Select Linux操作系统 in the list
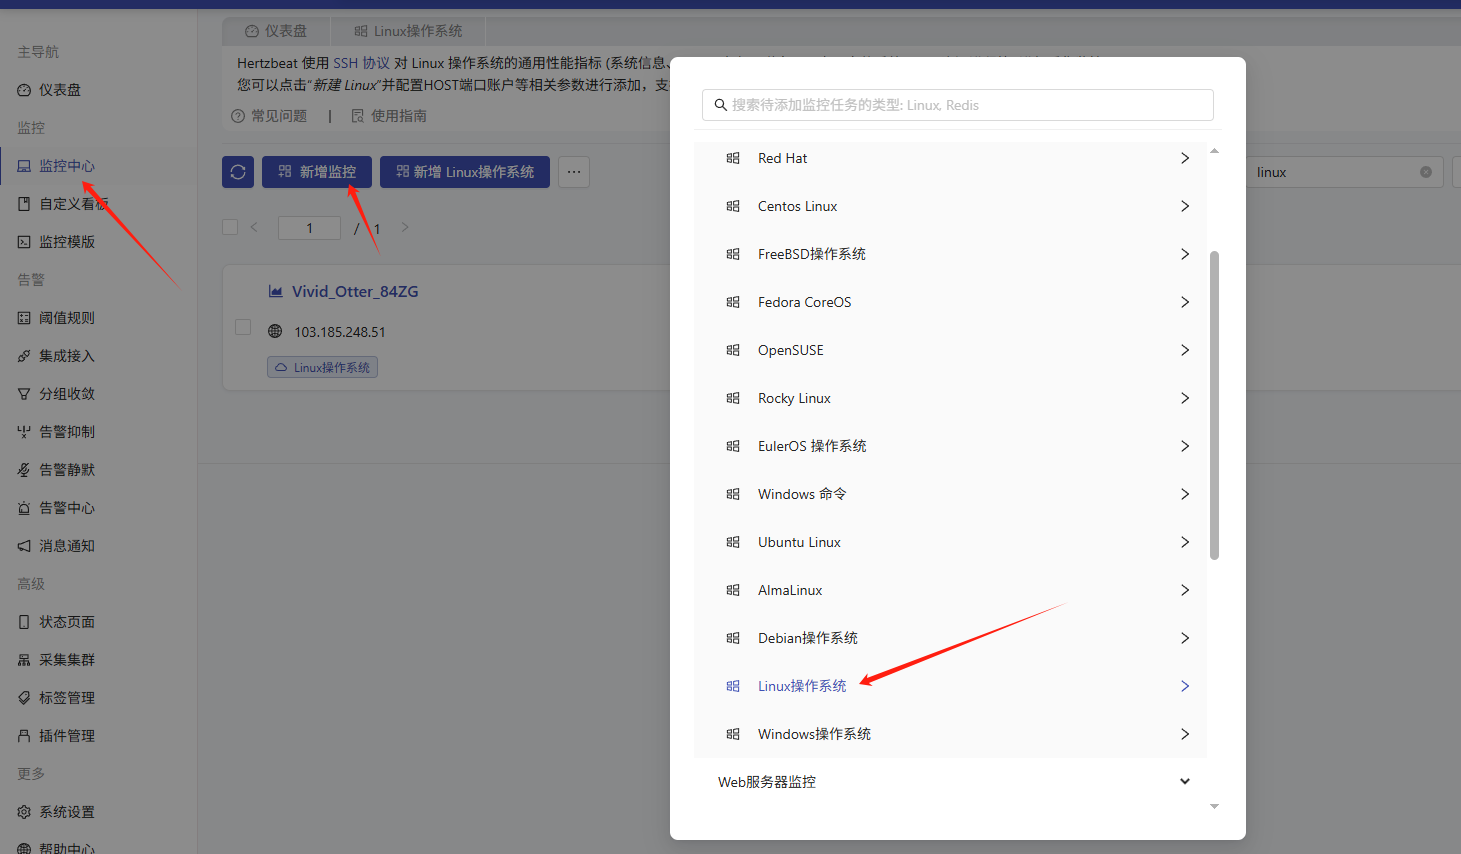Screen dimensions: 1461x854 (950, 686)
